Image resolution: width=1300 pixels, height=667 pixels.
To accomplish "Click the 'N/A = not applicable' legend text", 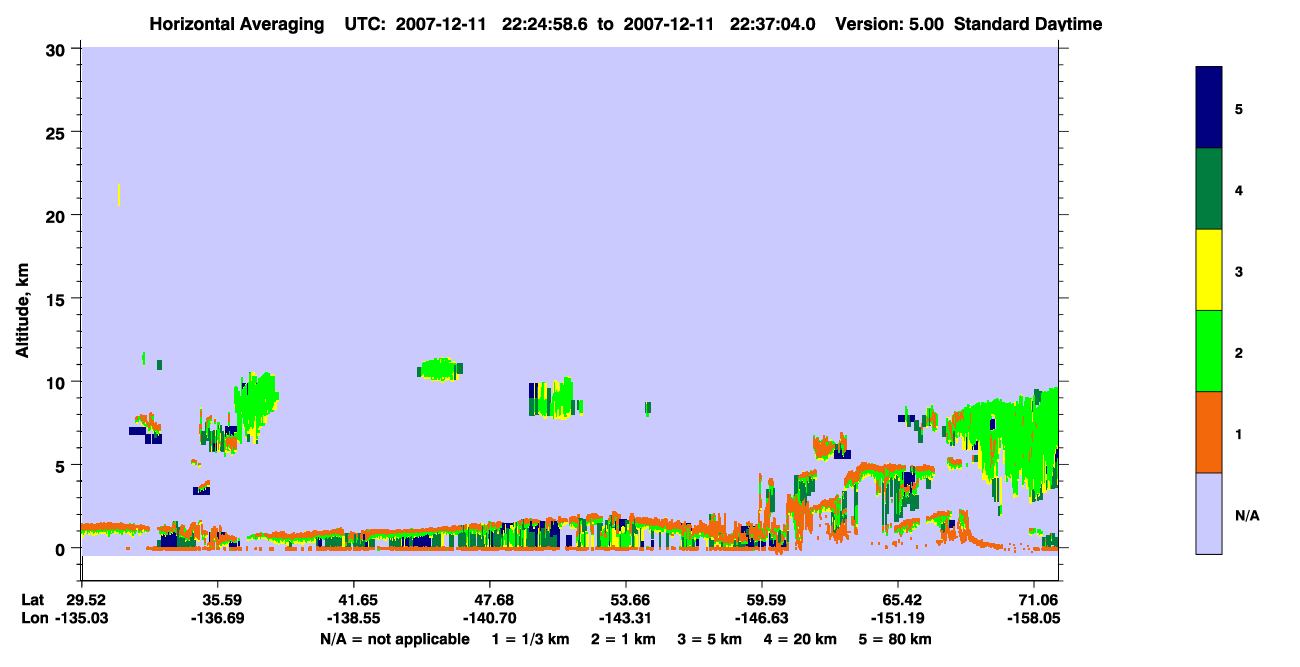I will (394, 639).
